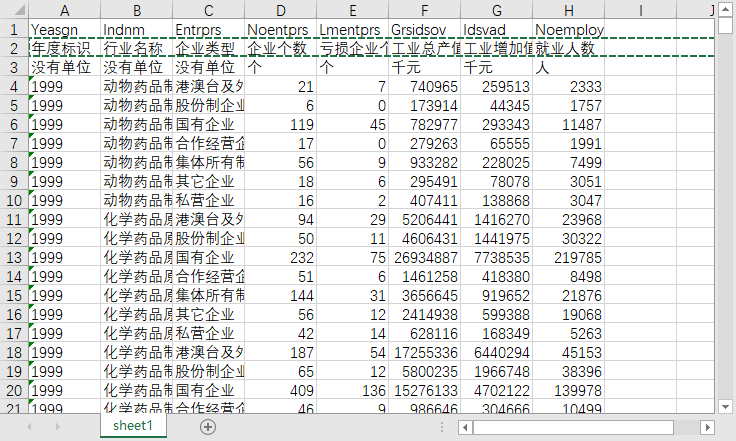Select row 20 header
736x441 pixels.
point(14,390)
